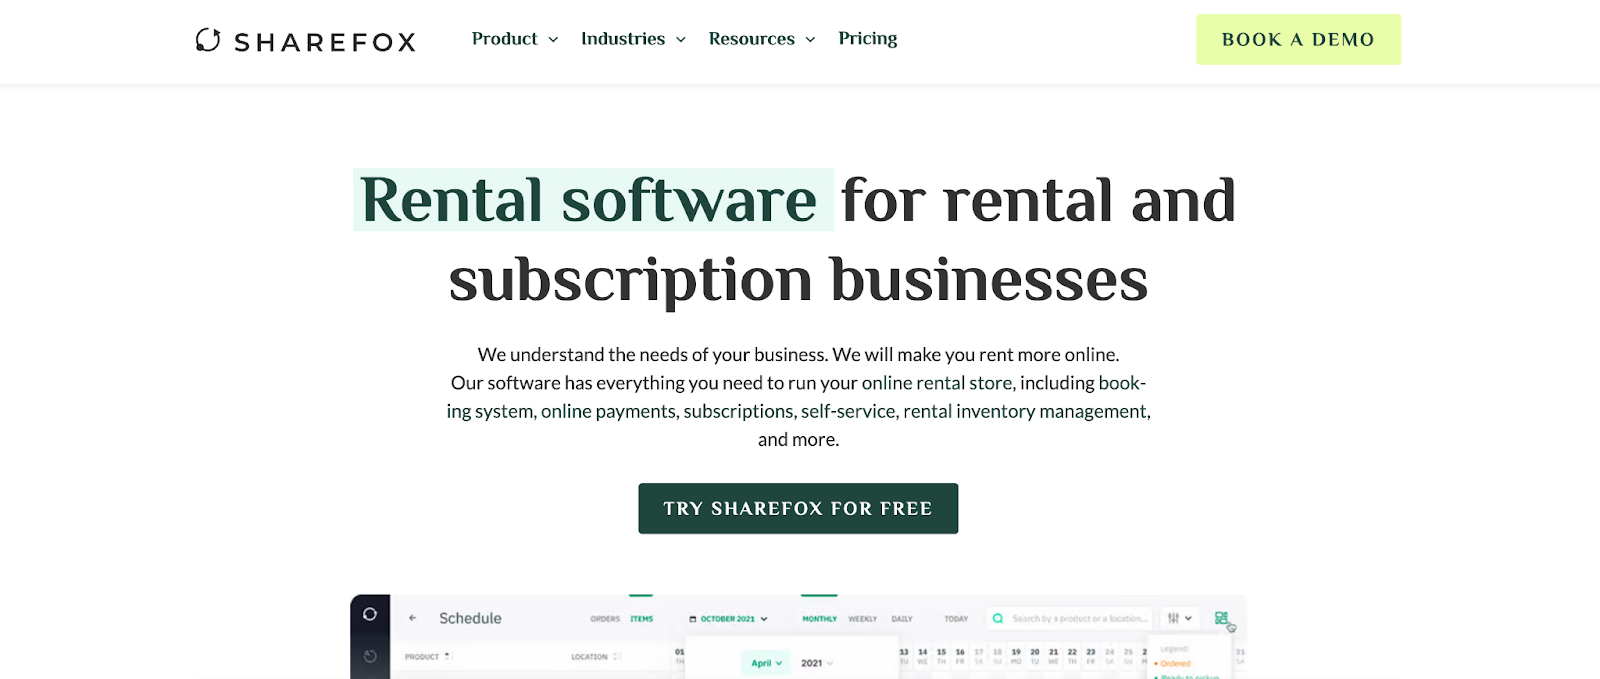Screen dimensions: 1600x679
Task: Click the Book a Demo button
Action: 1298,40
